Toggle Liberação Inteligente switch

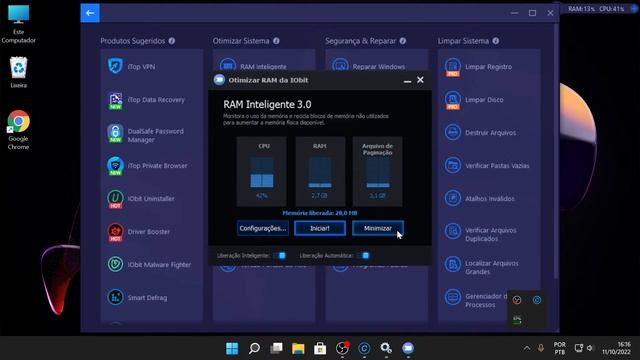[x=280, y=256]
